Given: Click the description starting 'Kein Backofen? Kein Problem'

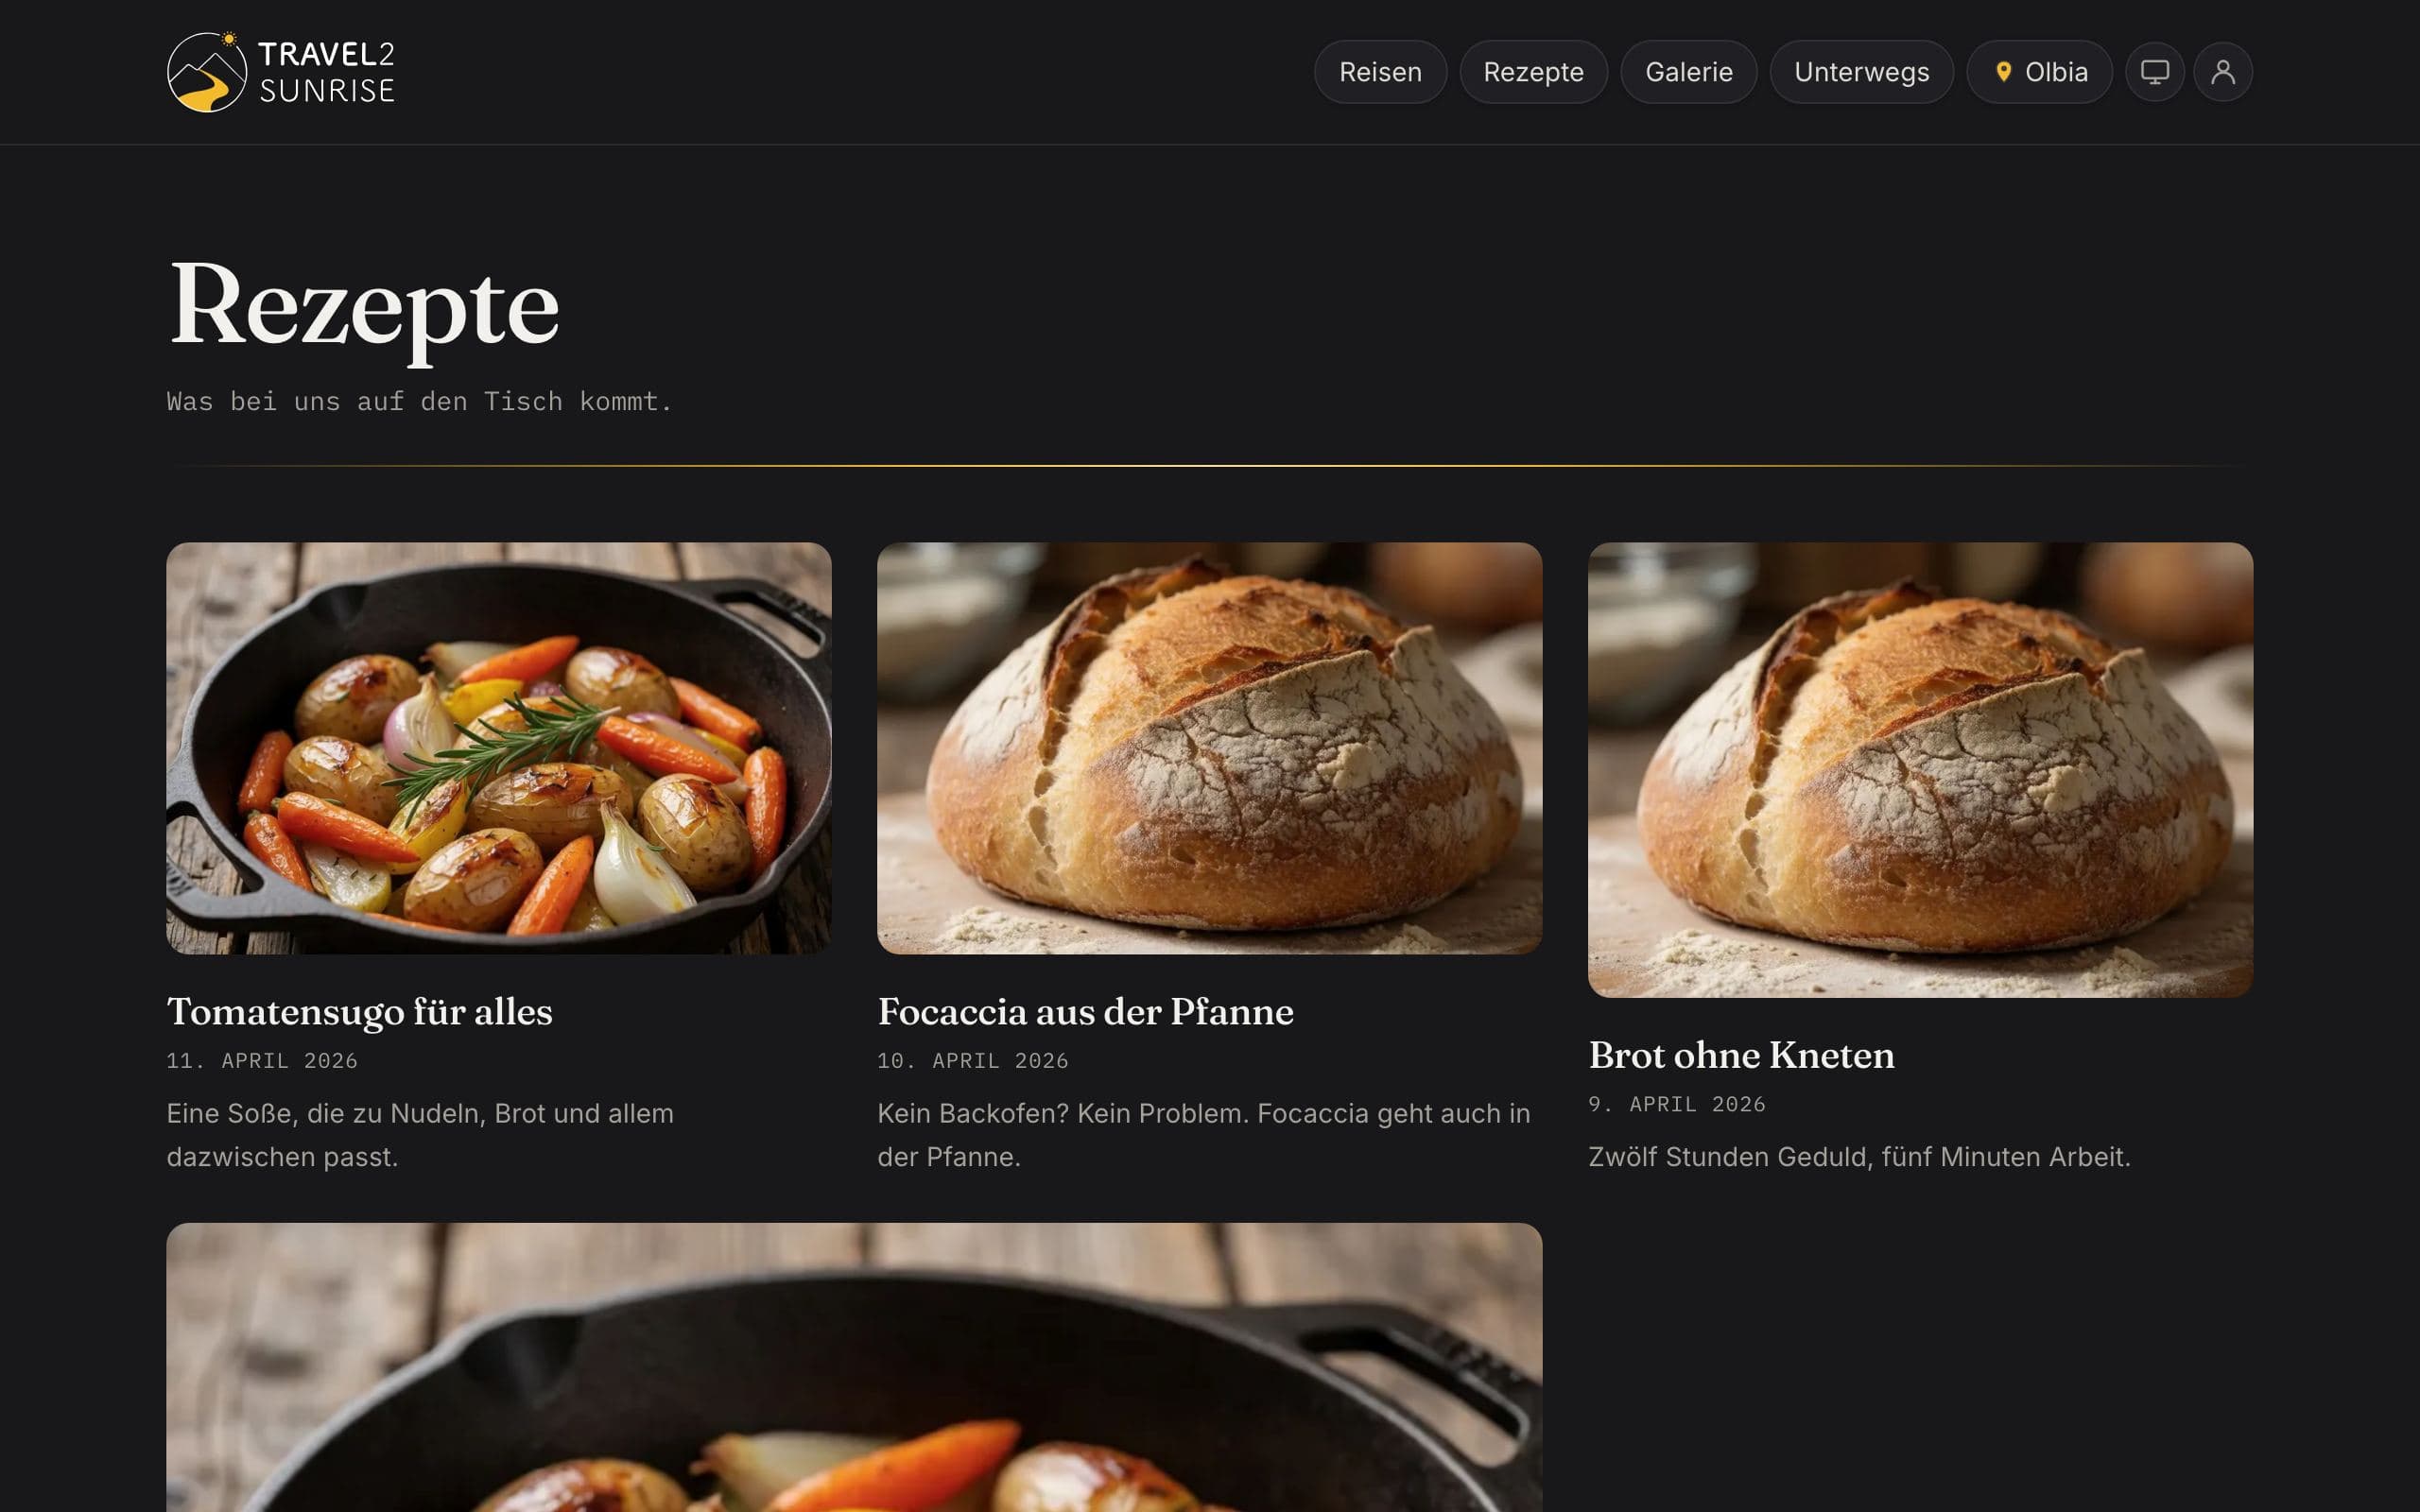Looking at the screenshot, I should tap(1204, 1135).
